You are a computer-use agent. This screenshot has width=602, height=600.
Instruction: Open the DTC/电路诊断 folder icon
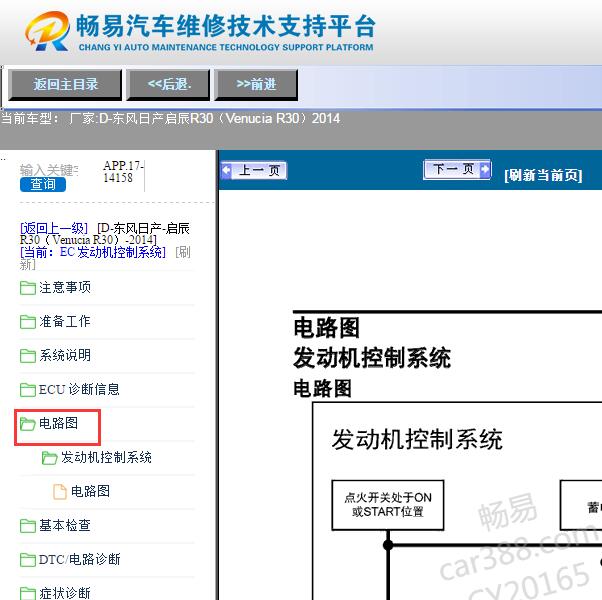coord(28,560)
